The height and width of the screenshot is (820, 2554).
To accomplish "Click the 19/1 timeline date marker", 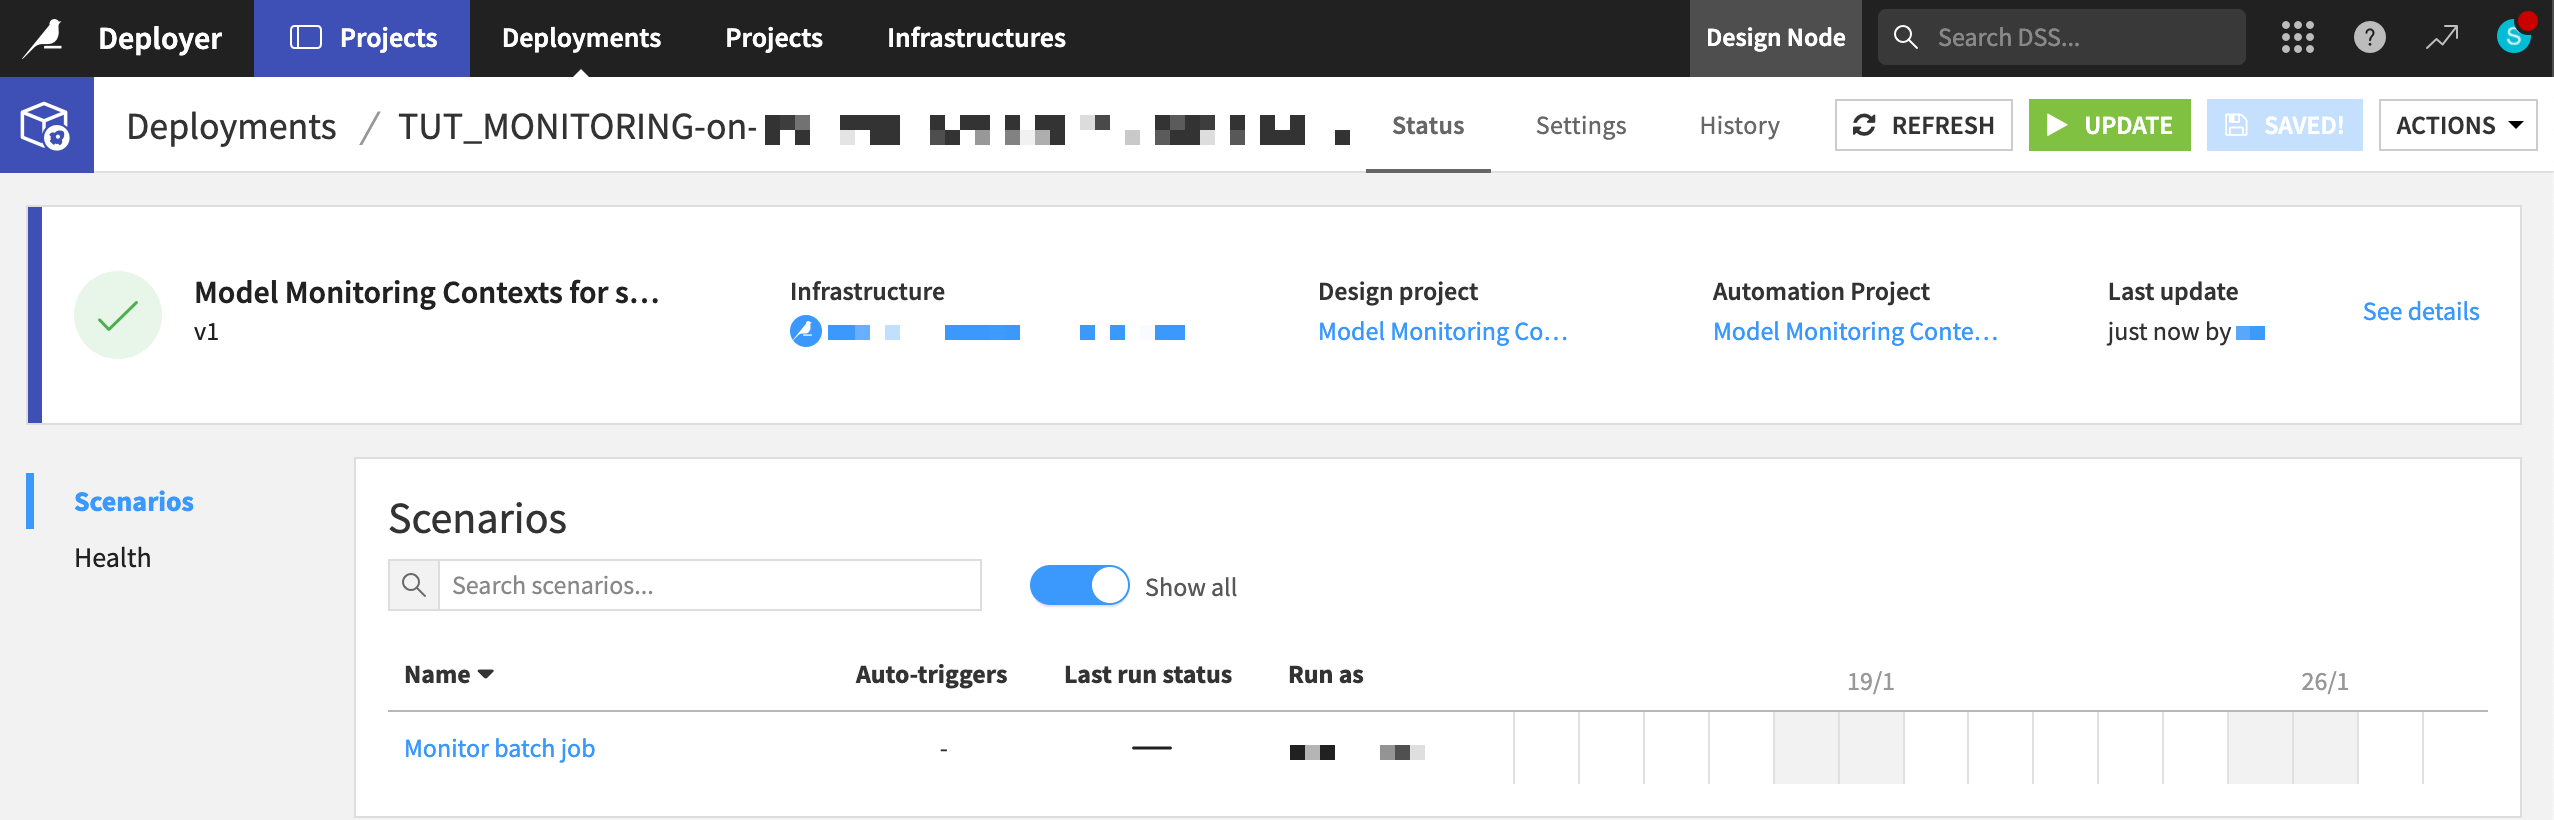I will pos(1870,681).
